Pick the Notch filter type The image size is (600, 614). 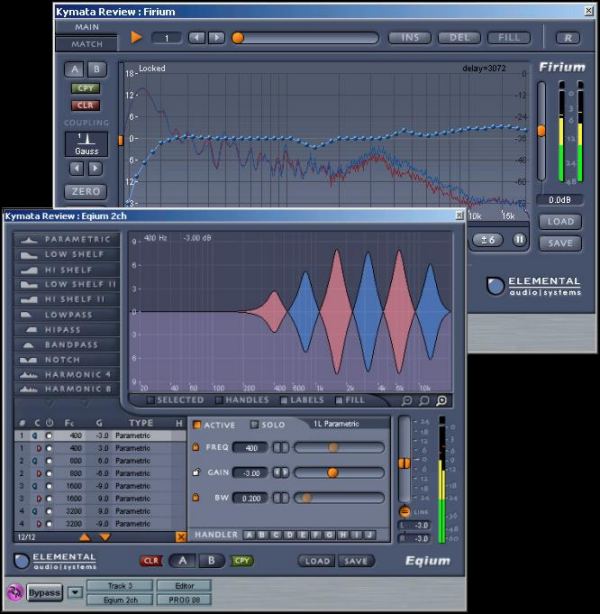67,359
